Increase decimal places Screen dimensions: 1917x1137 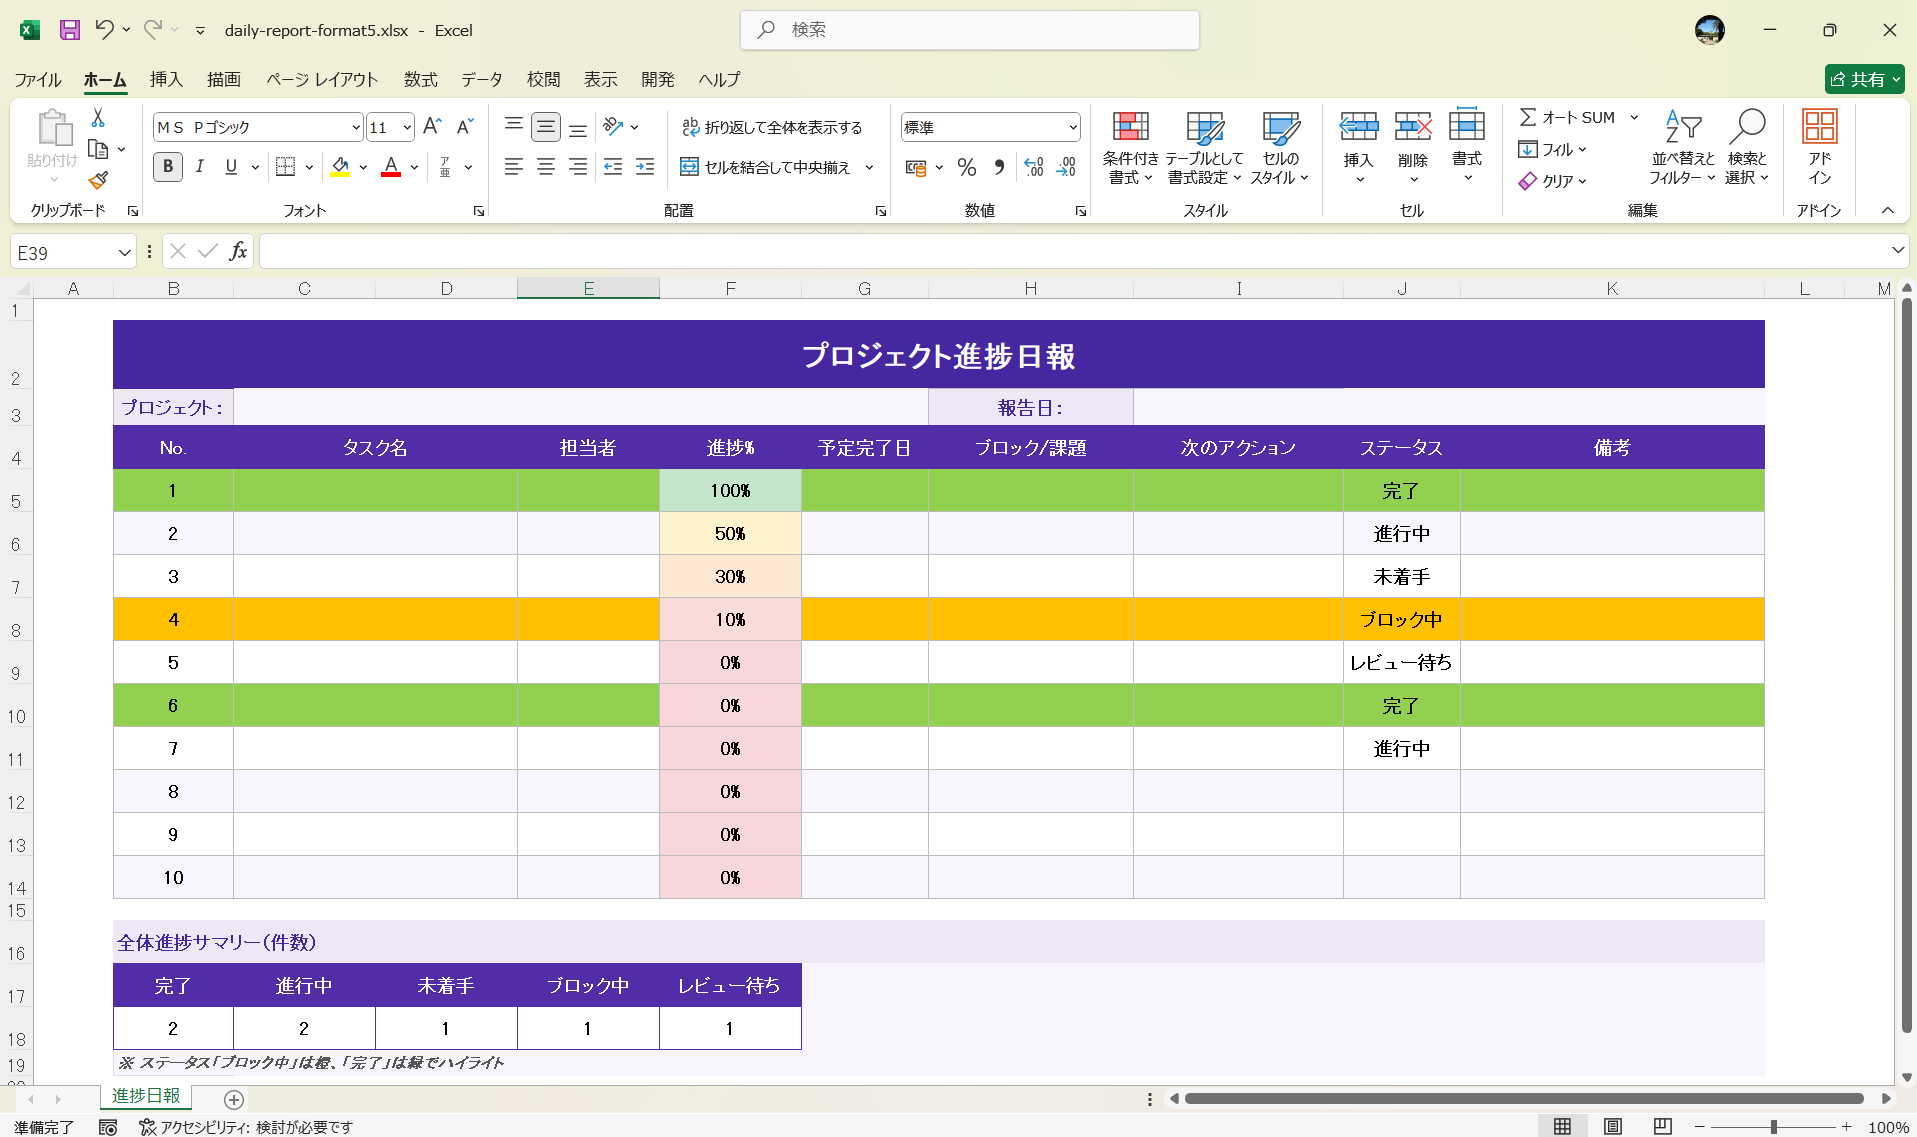tap(1034, 167)
